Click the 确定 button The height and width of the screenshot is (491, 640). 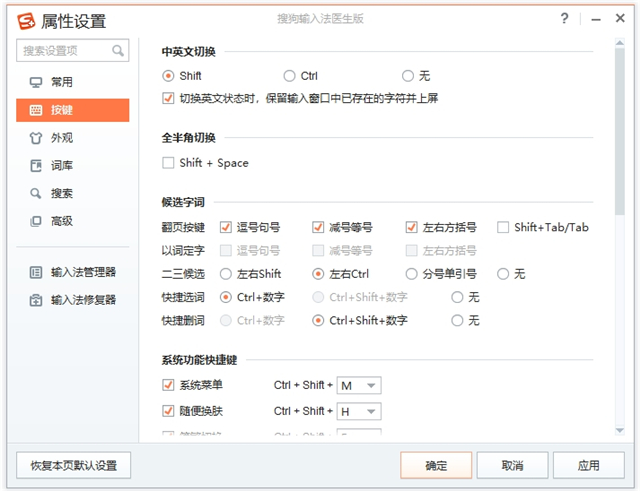[436, 465]
